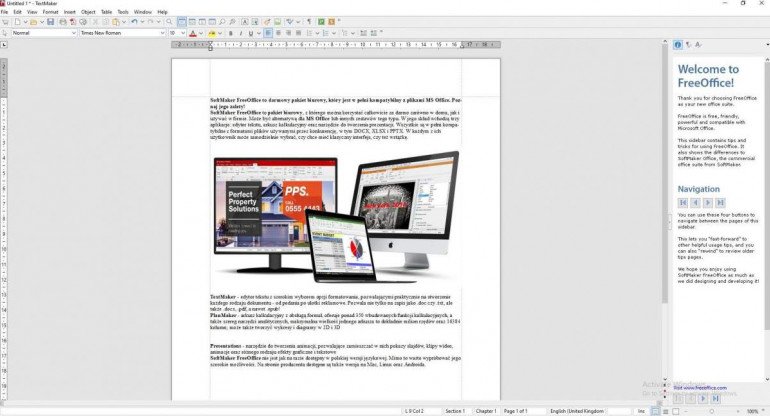Toggle centered text alignment
The image size is (770, 416).
pyautogui.click(x=278, y=33)
